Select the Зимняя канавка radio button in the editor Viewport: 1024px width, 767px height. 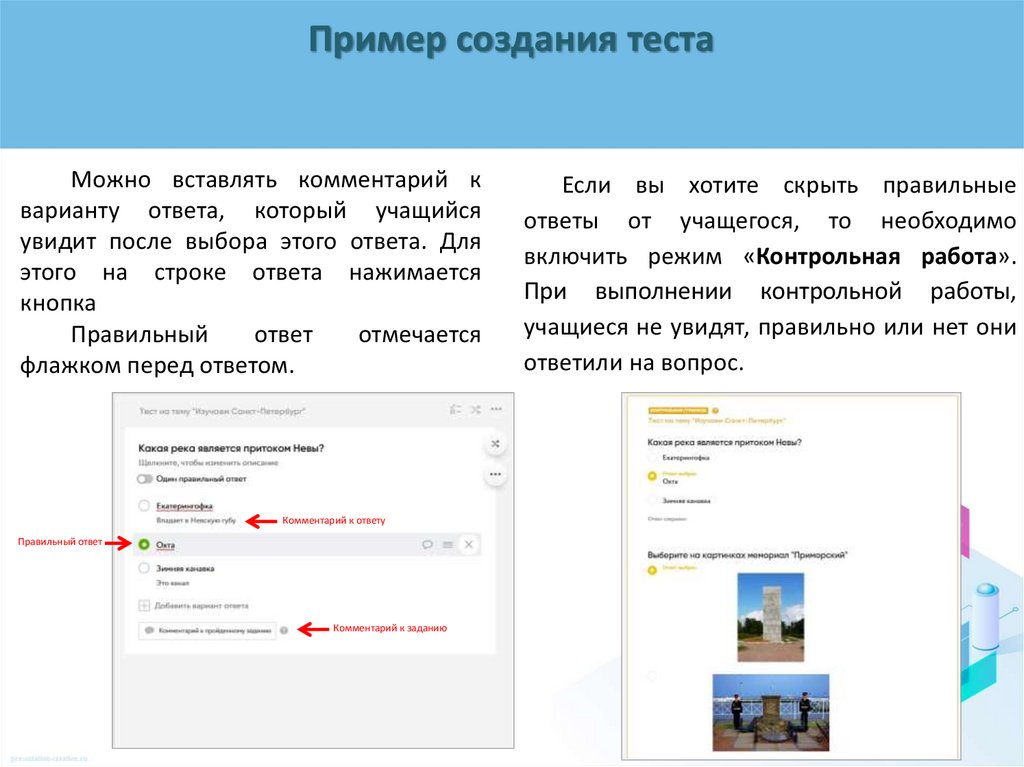pos(144,568)
